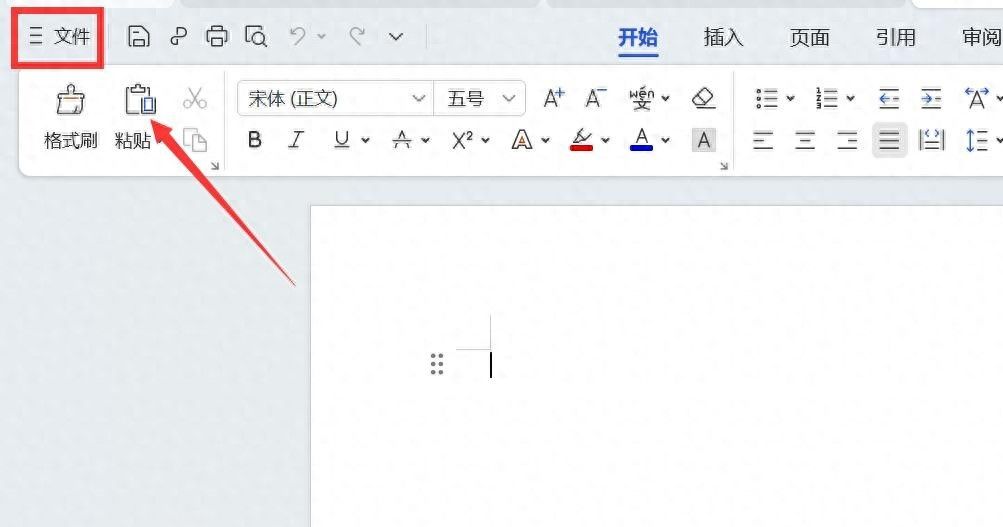The width and height of the screenshot is (1003, 527).
Task: Toggle Bold formatting
Action: click(x=255, y=139)
